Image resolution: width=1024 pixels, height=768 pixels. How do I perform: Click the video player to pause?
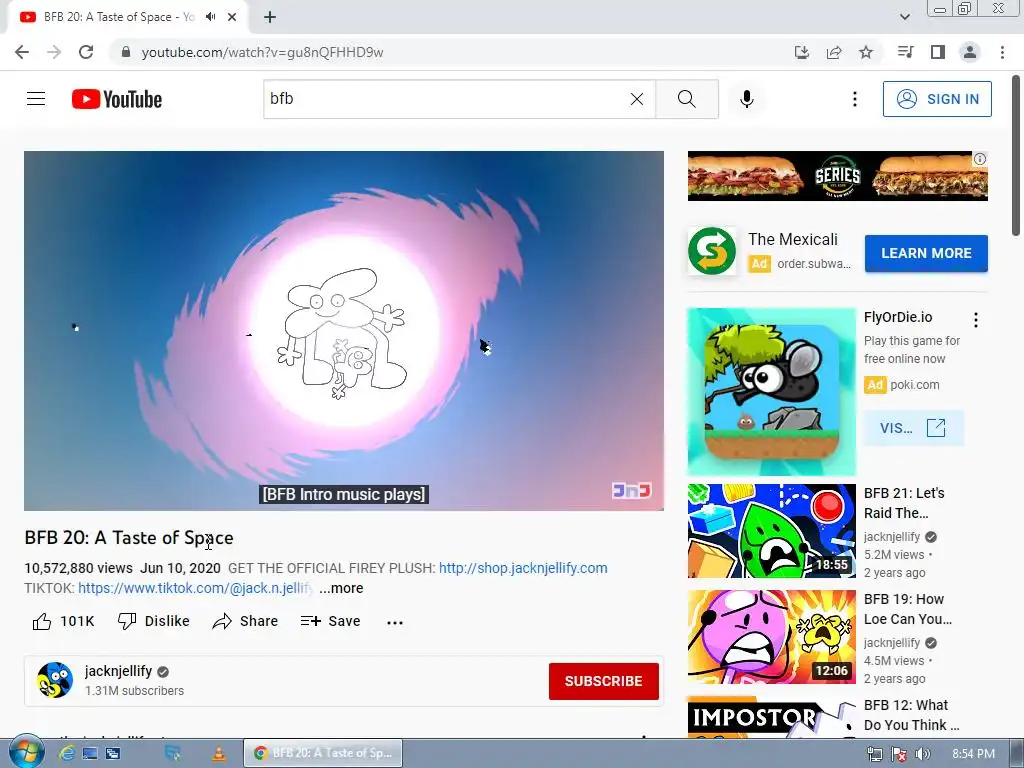coord(344,330)
